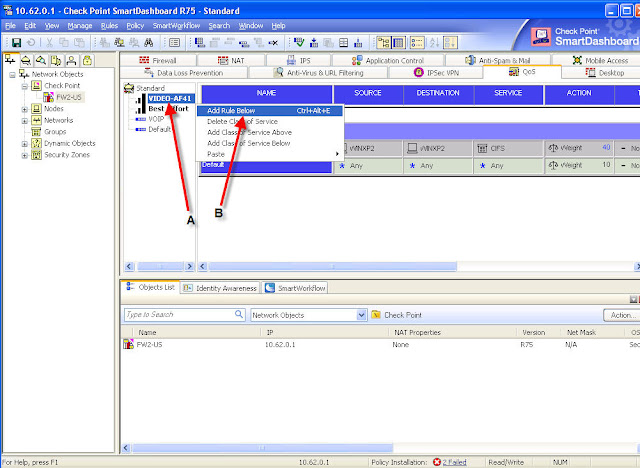Screen dimensions: 640x468
Task: Select the FW2-US gateway in tree
Action: [x=69, y=97]
